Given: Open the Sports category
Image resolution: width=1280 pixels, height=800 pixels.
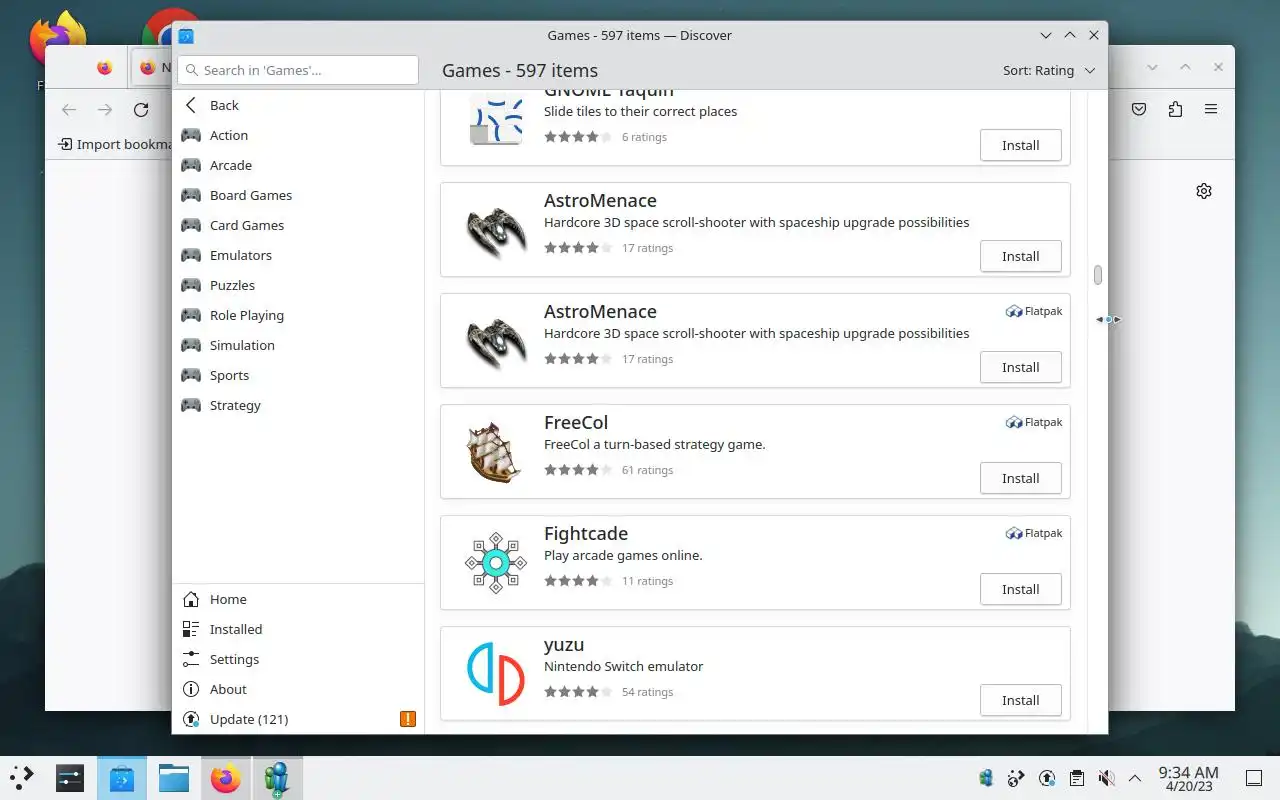Looking at the screenshot, I should [298, 375].
